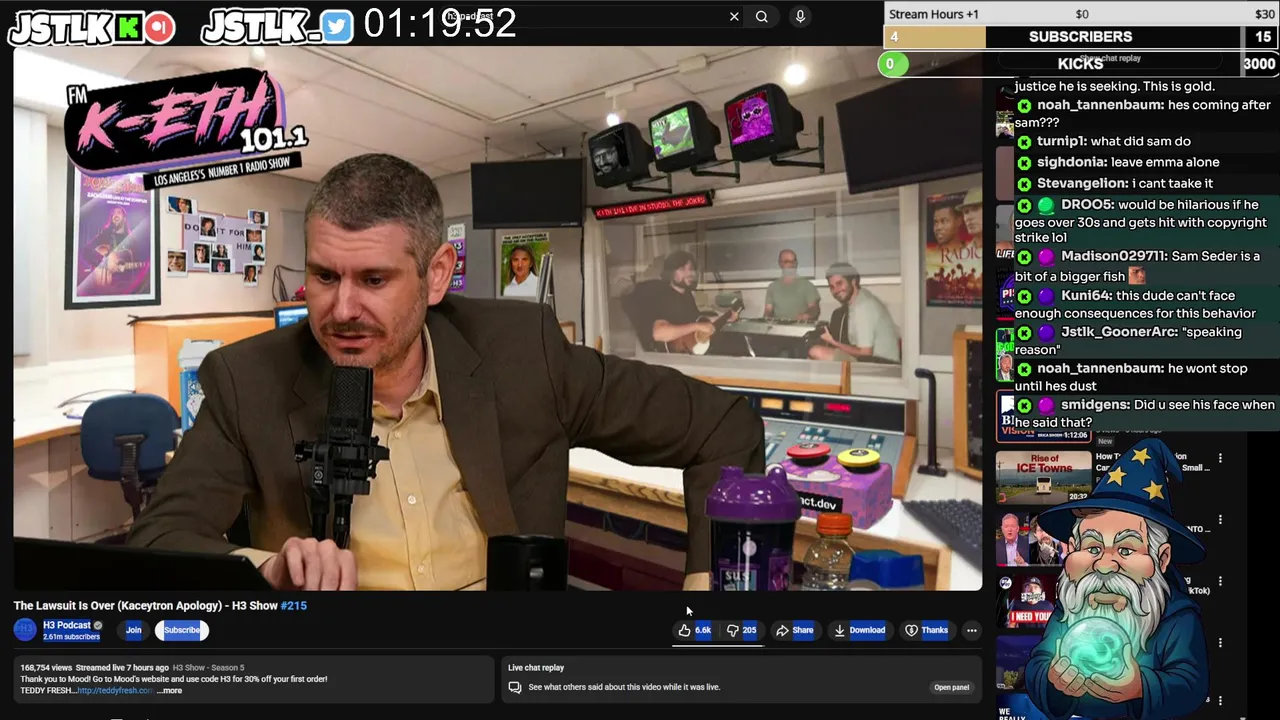The image size is (1280, 720).
Task: Click smidgens' purple badge
Action: click(x=1045, y=405)
